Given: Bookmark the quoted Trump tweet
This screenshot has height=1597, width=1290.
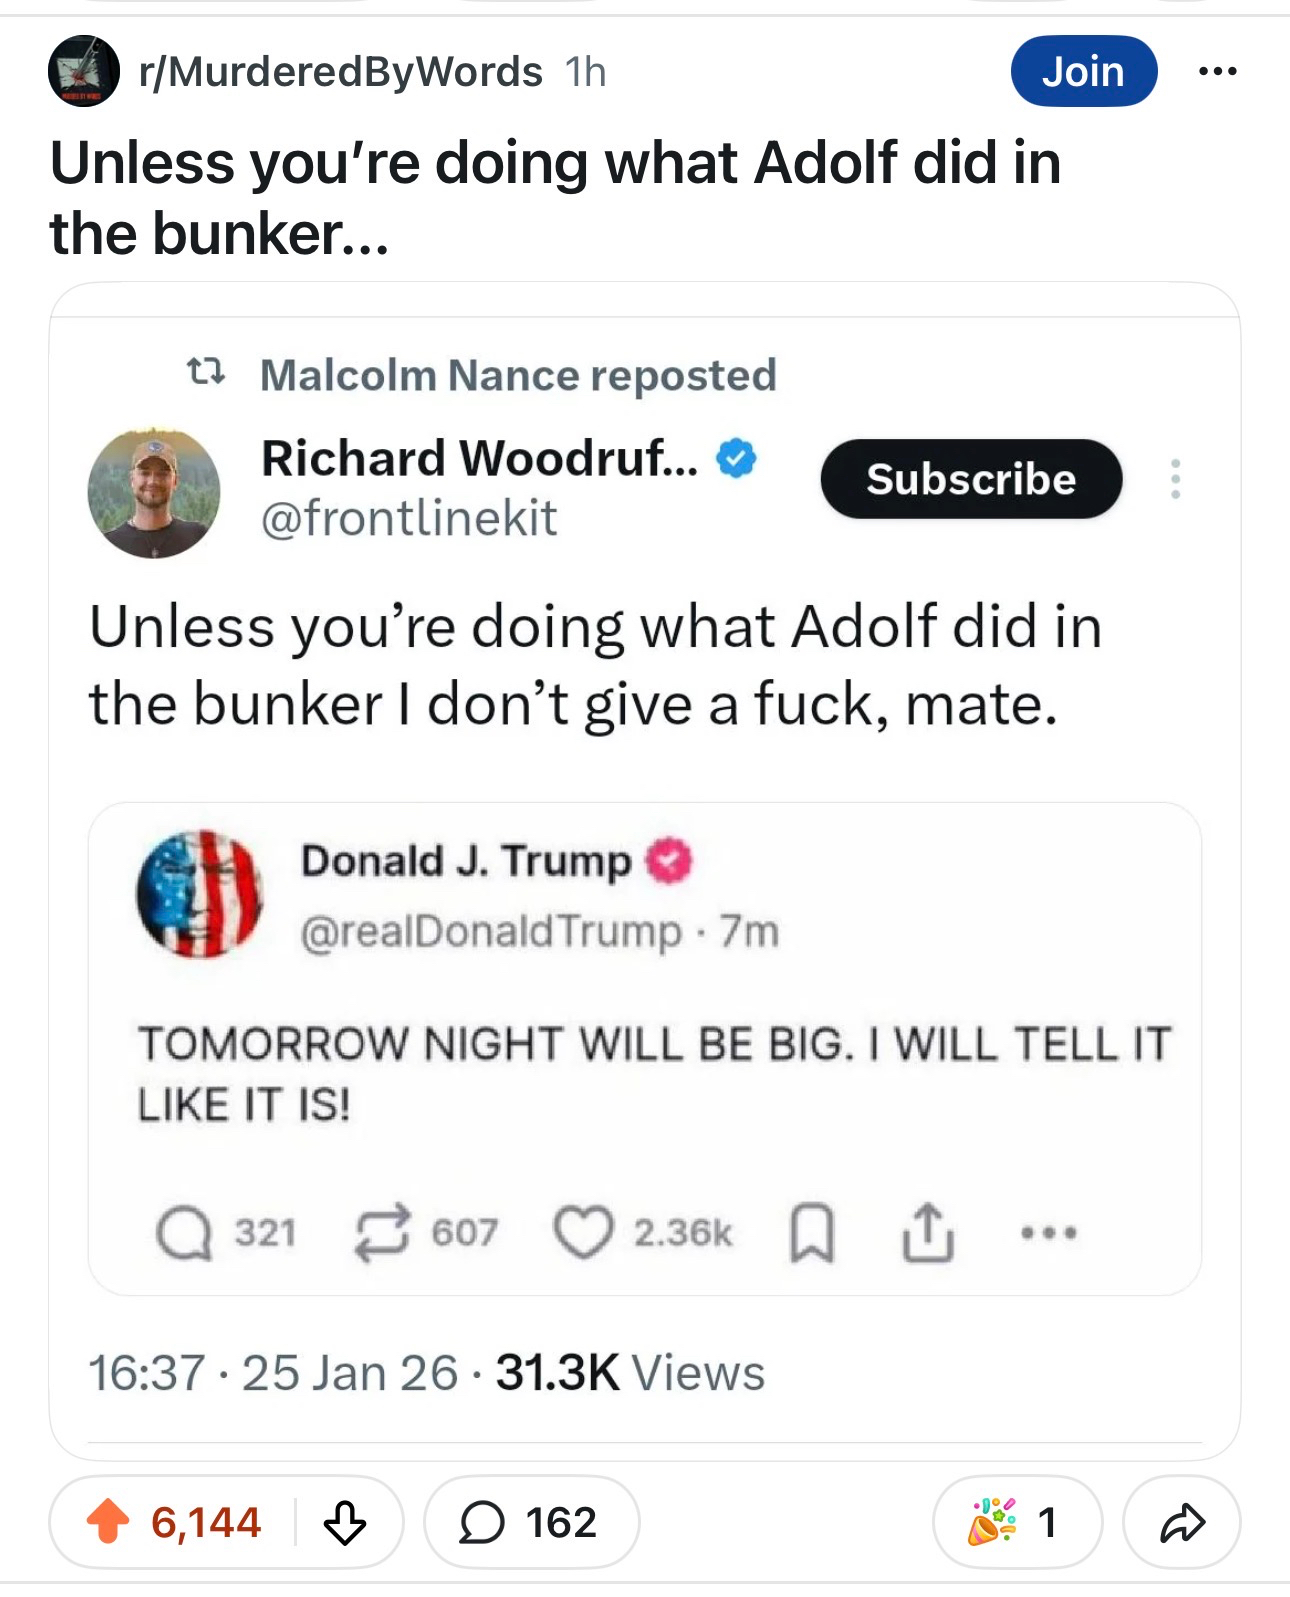Looking at the screenshot, I should [811, 1233].
